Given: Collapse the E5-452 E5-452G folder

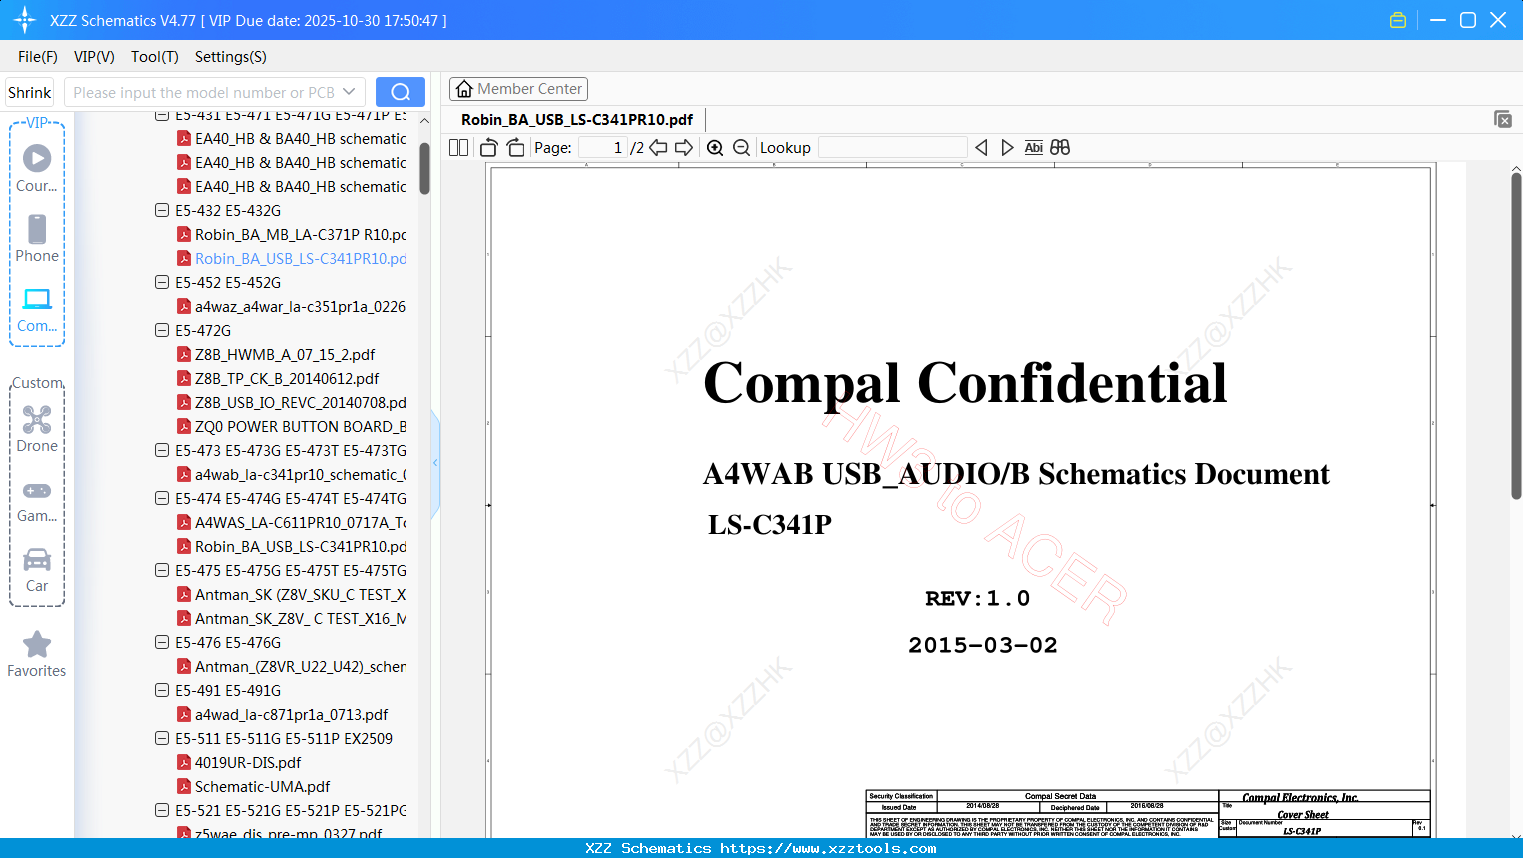Looking at the screenshot, I should pyautogui.click(x=162, y=282).
